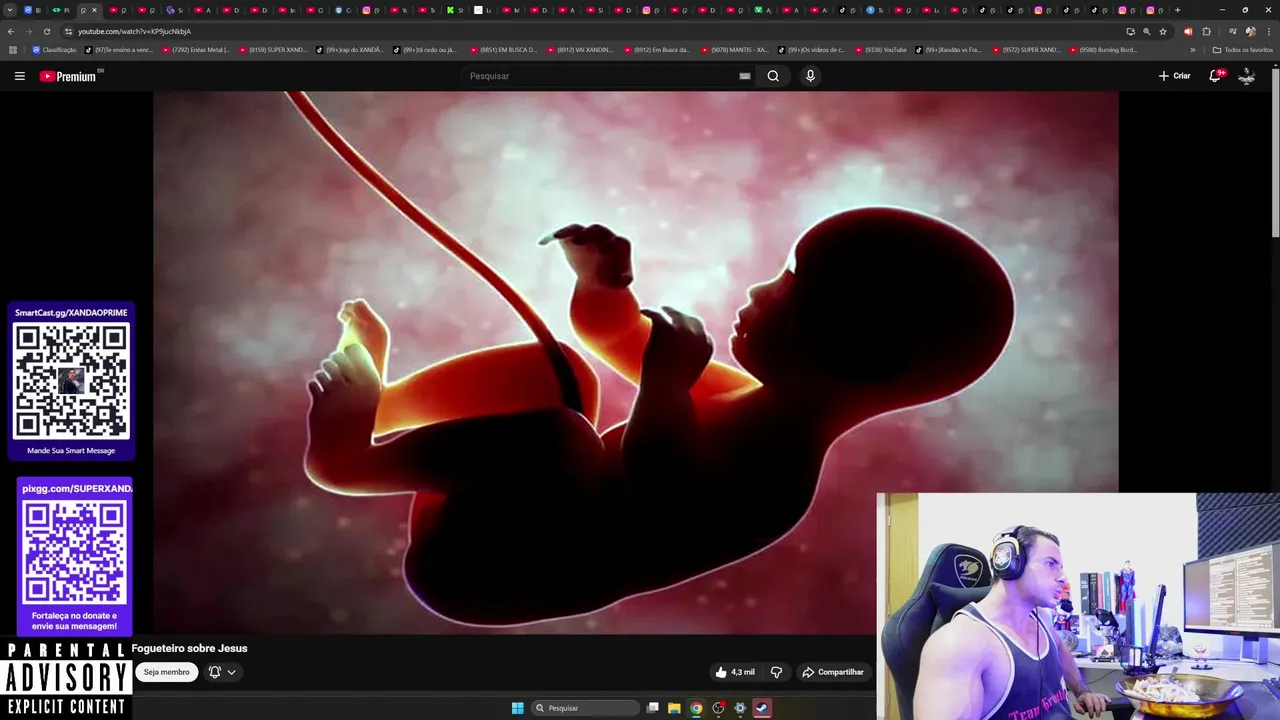The width and height of the screenshot is (1280, 720).
Task: Click the Compartilhar share button
Action: [833, 672]
